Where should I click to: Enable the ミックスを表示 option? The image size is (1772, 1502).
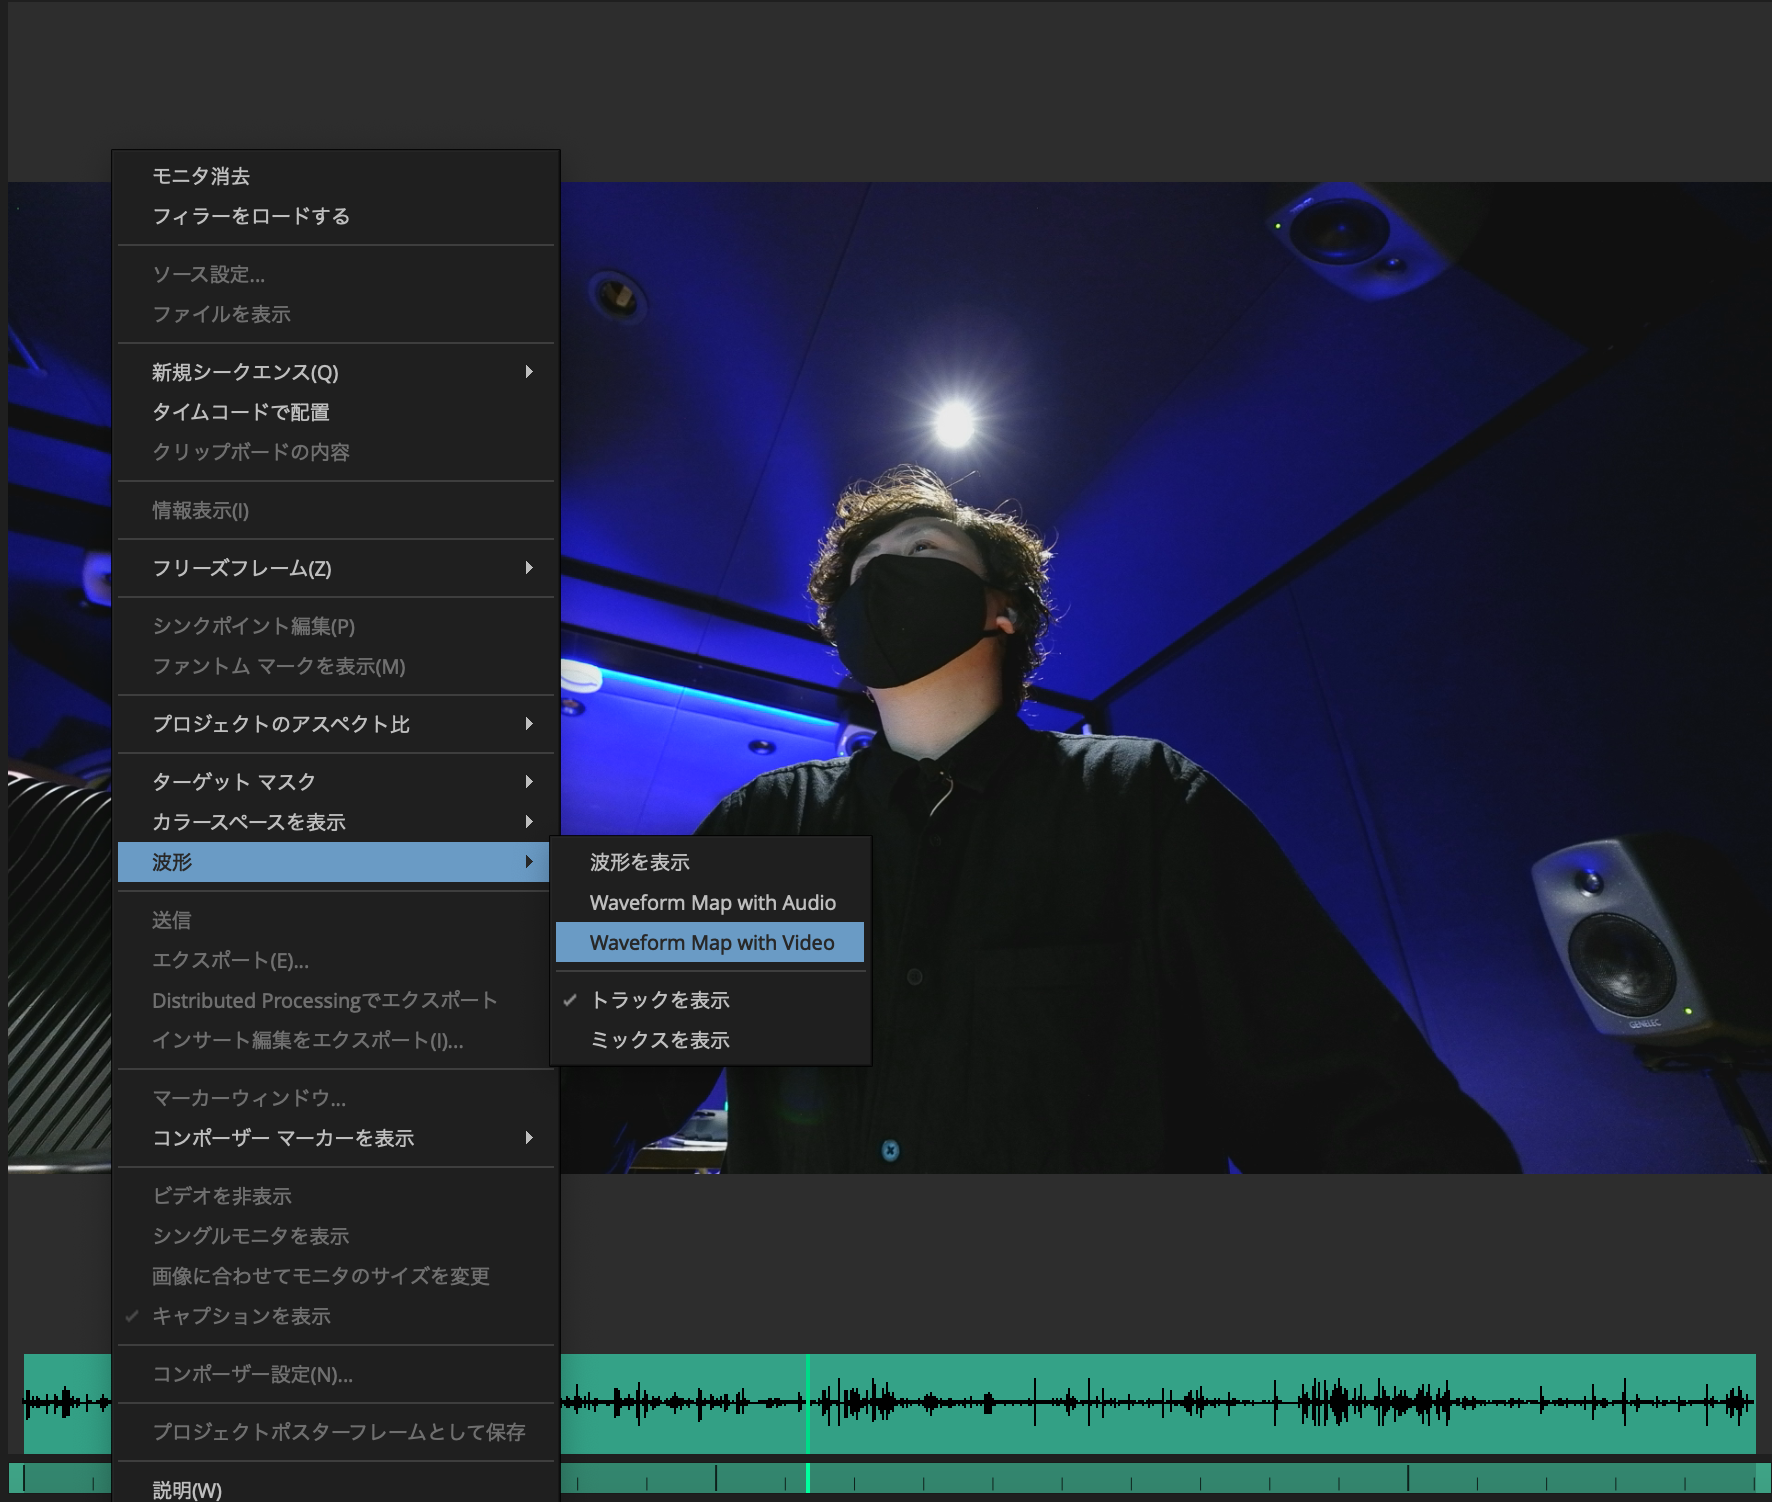coord(660,1040)
